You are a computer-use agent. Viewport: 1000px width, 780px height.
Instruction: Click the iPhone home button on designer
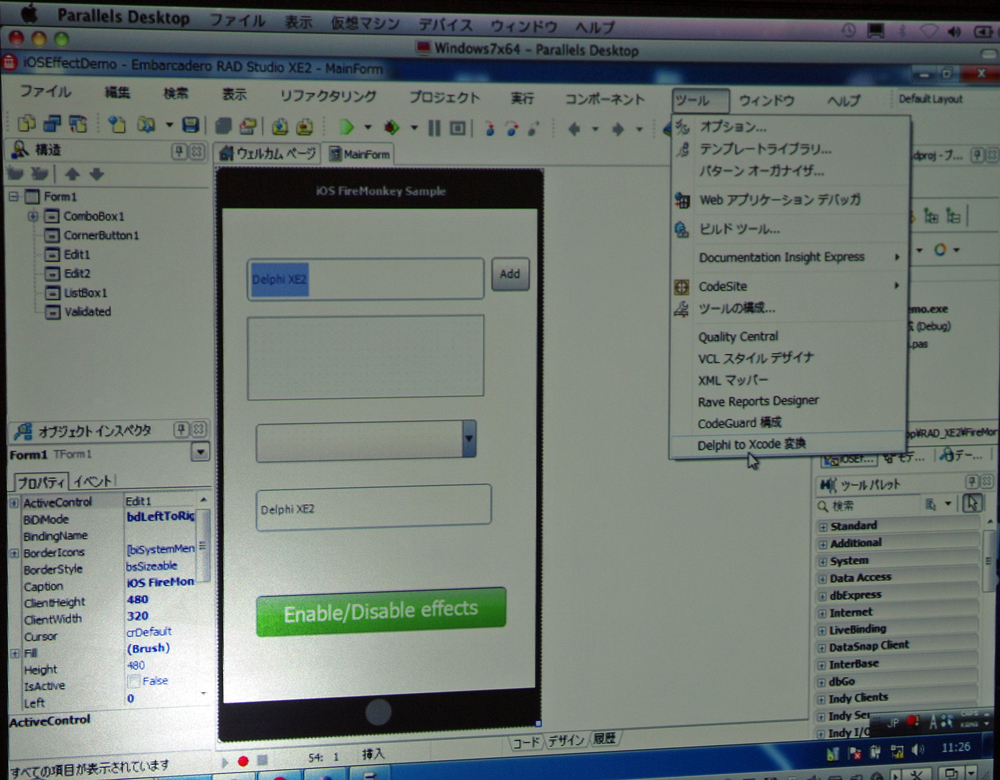click(x=378, y=712)
